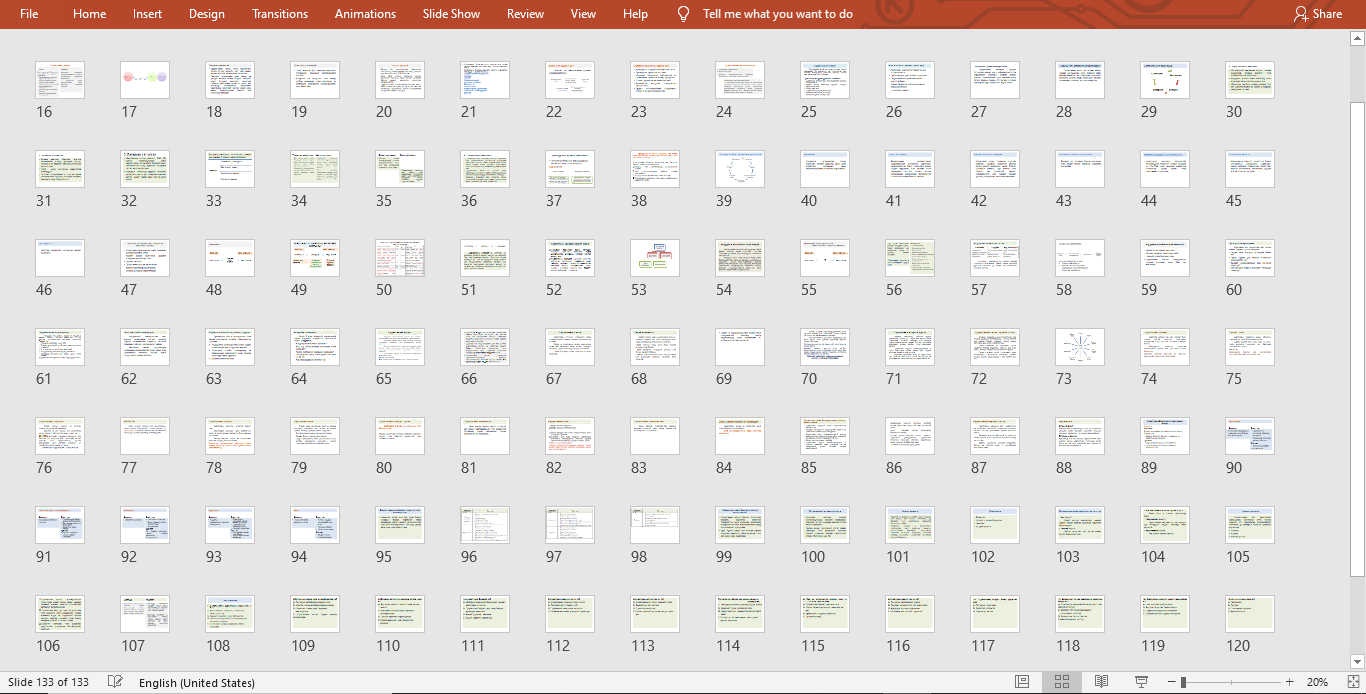Screen dimensions: 1366x694
Task: Click the zoom out minus icon
Action: click(1169, 682)
